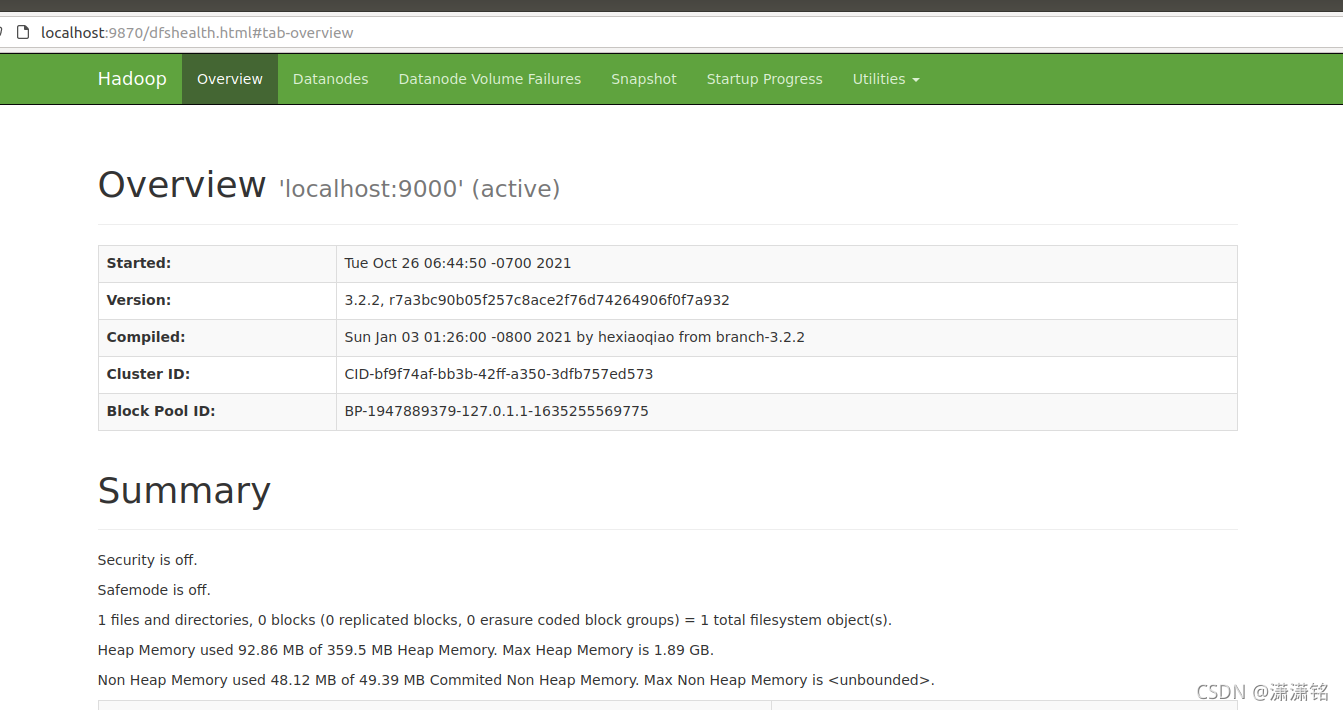This screenshot has height=710, width=1343.
Task: Click the '1 files and directories' summary line
Action: pyautogui.click(x=495, y=620)
